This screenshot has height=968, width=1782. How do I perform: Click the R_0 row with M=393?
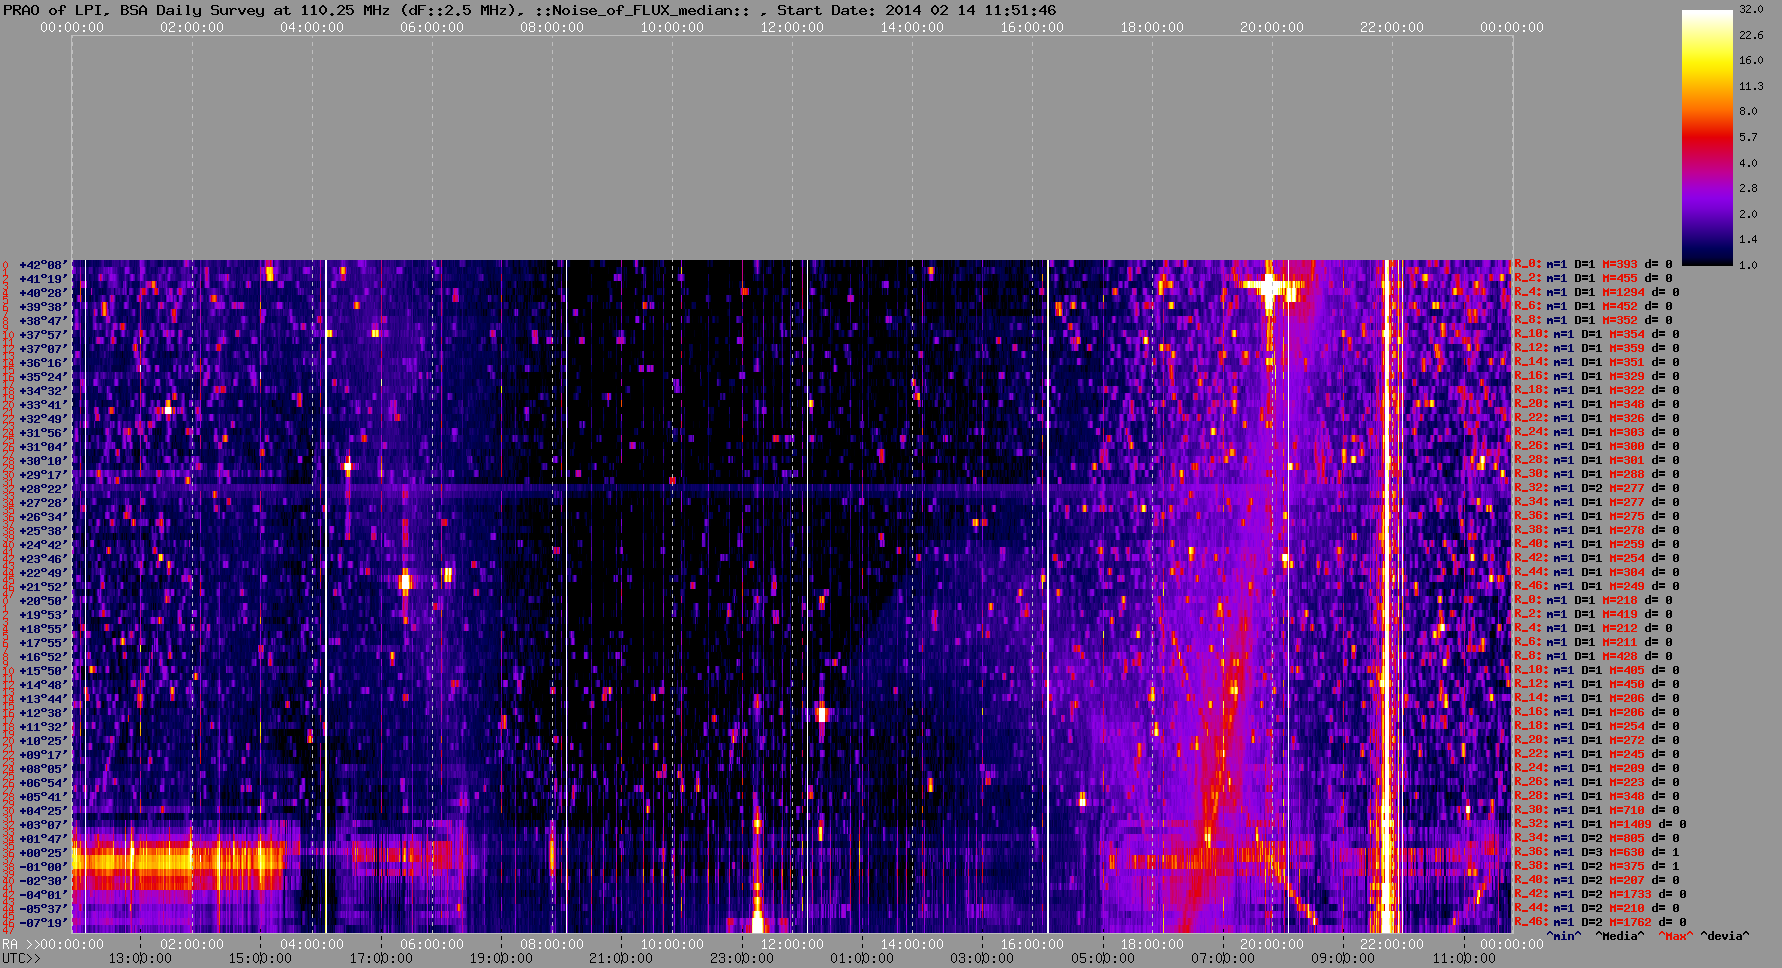1593,265
